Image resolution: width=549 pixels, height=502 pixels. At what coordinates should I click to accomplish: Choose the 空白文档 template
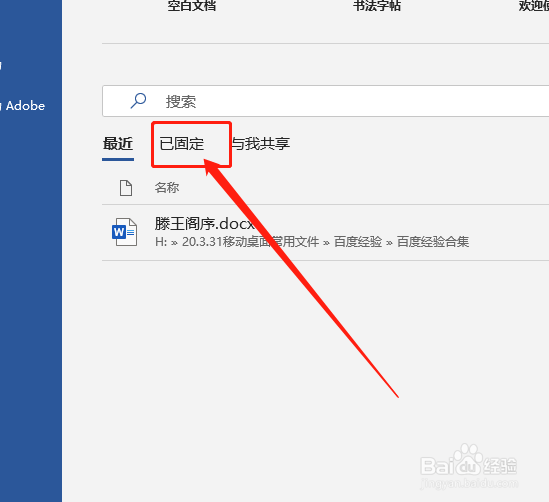click(x=192, y=5)
